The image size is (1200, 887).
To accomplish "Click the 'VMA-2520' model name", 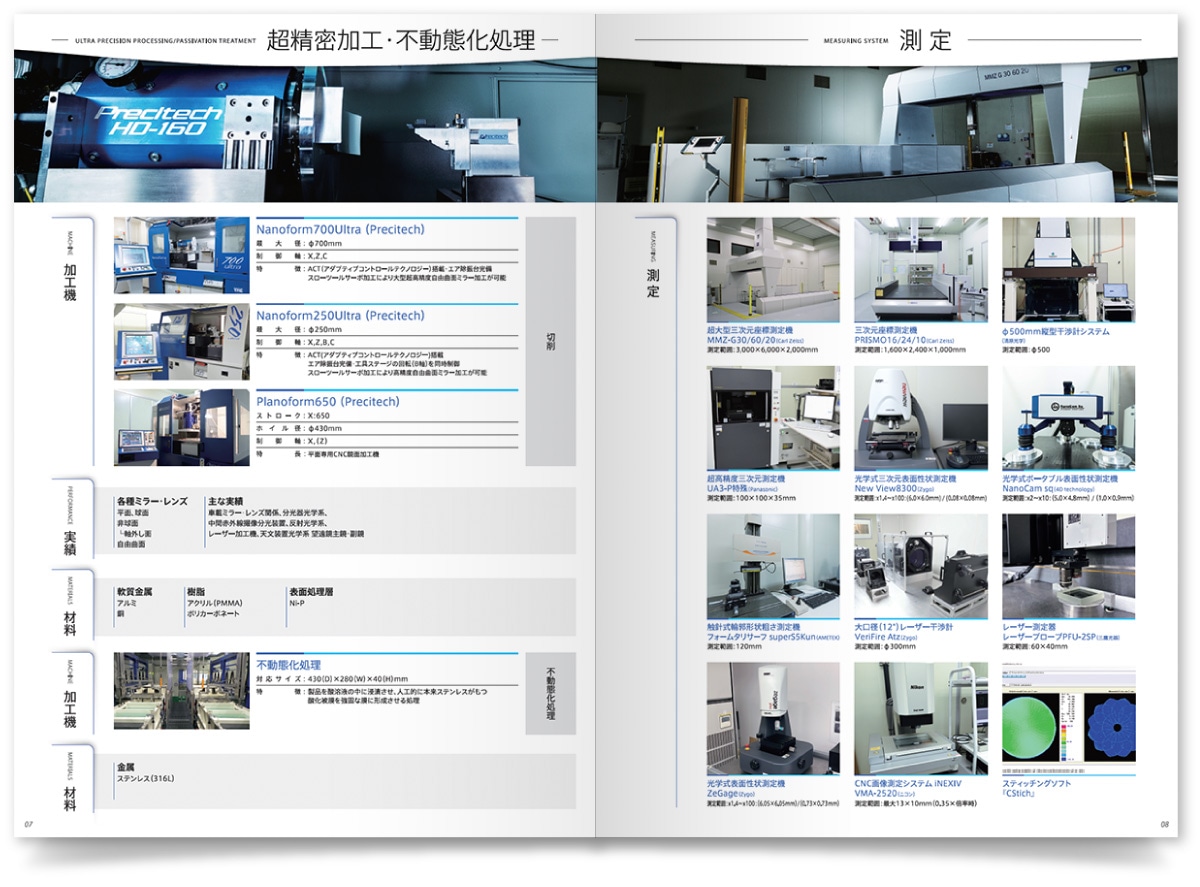I will pyautogui.click(x=878, y=793).
